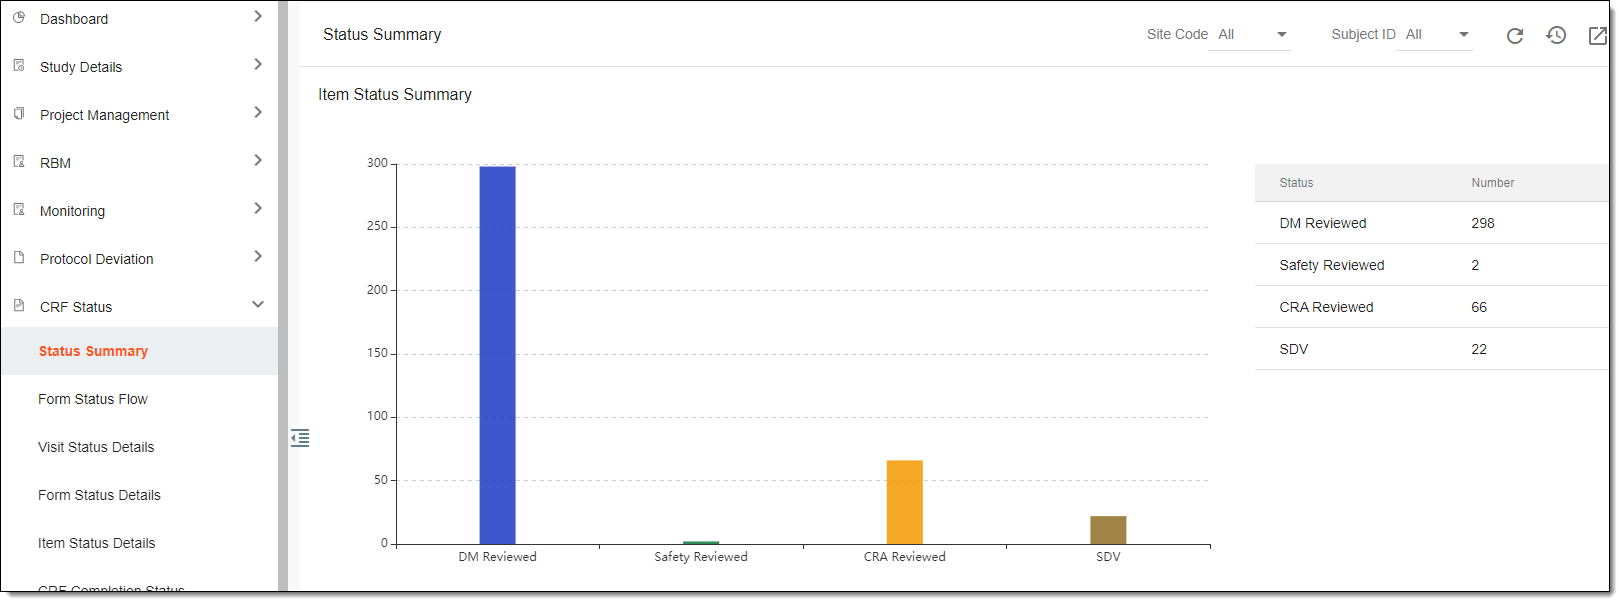Click the sidebar vertical scrollbar
This screenshot has height=604, width=1622.
coord(283,296)
